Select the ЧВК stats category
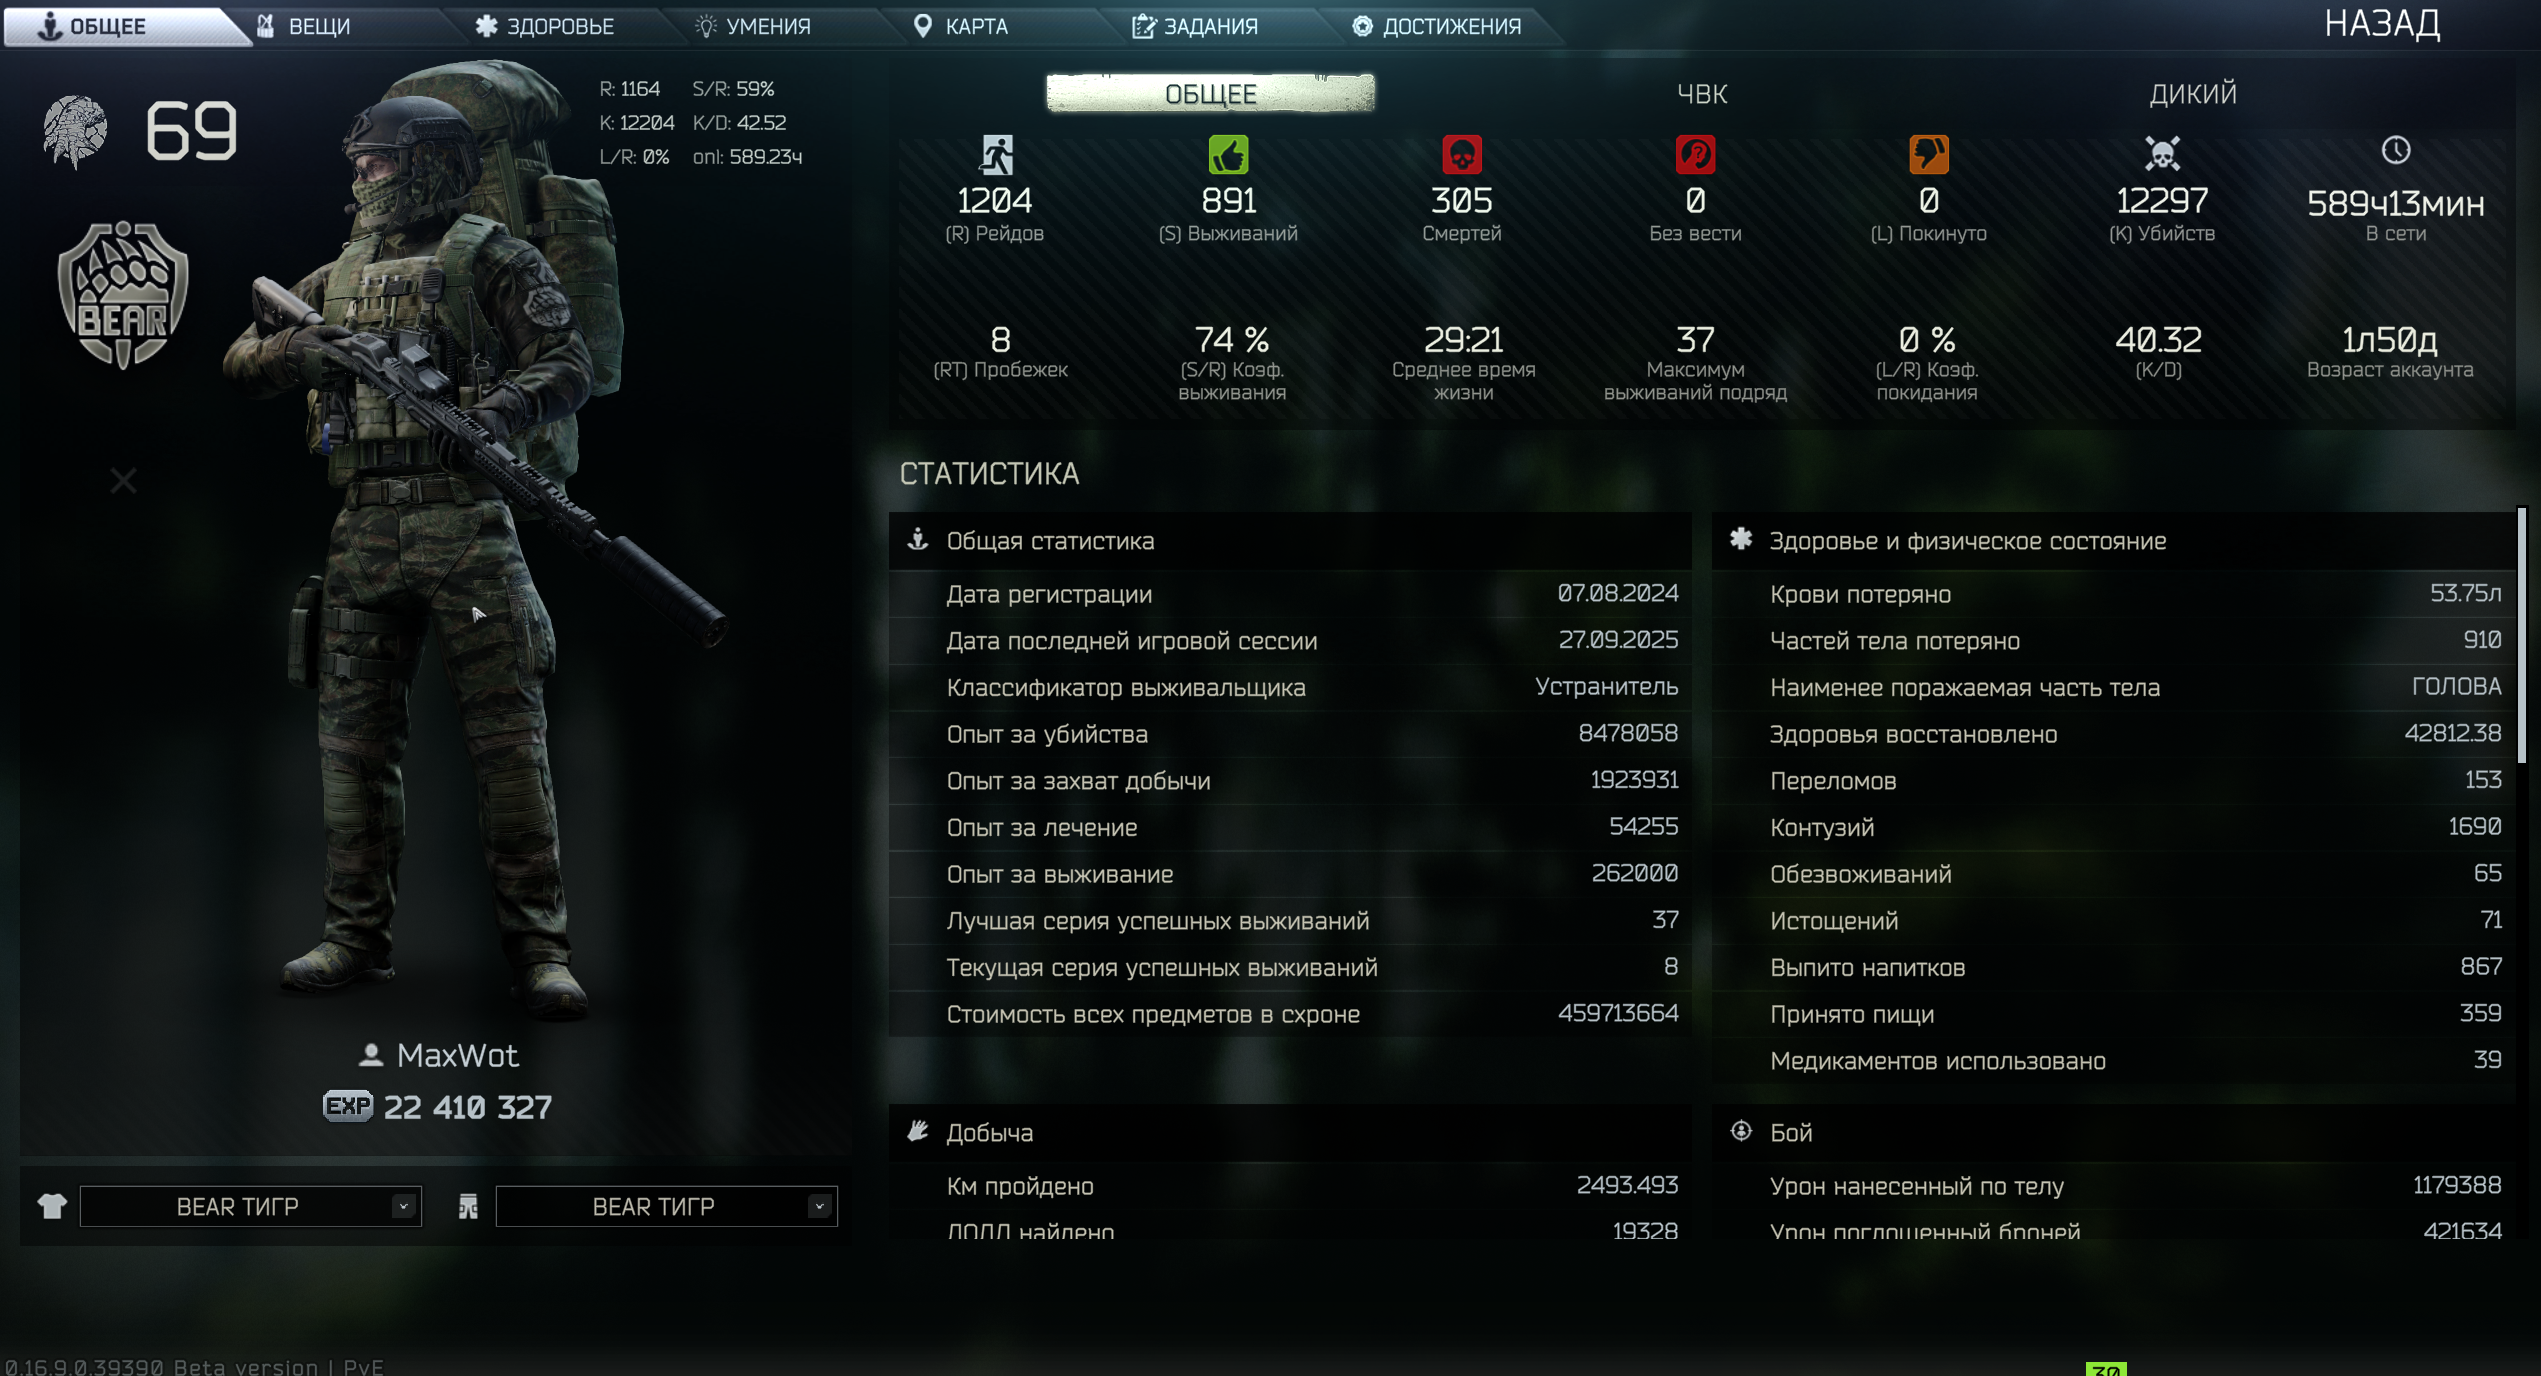 pos(1701,94)
